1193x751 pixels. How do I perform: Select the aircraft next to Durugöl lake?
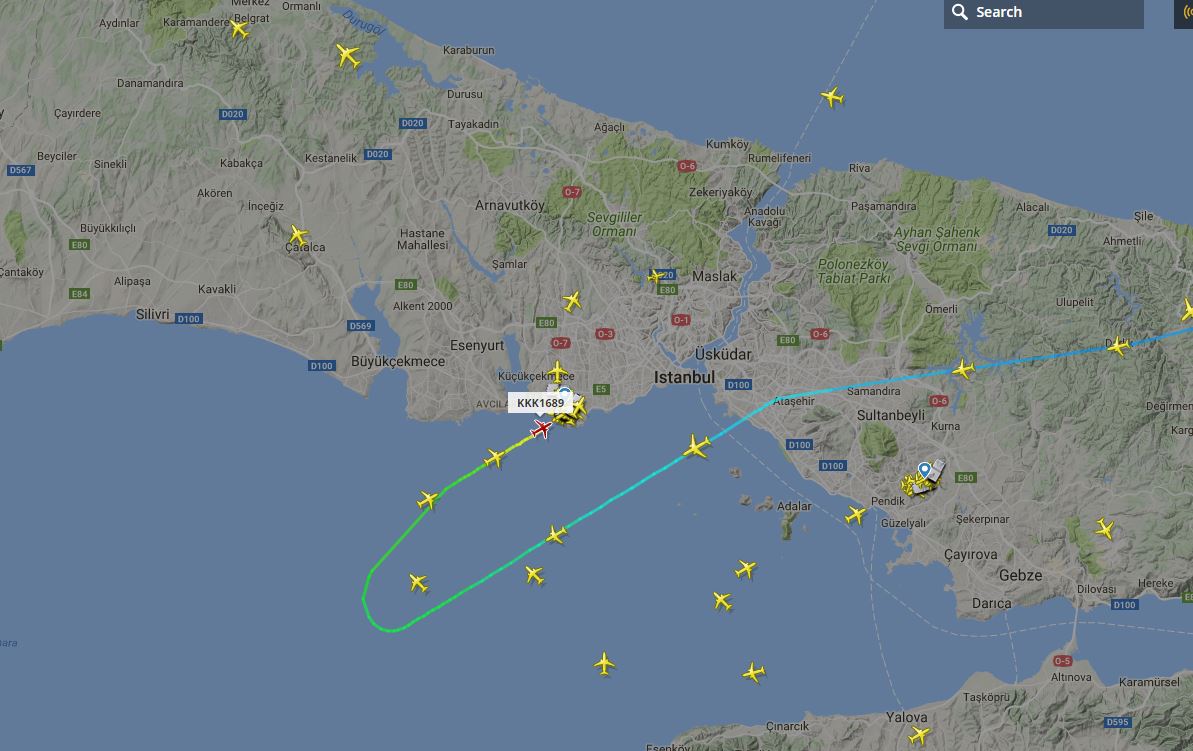tap(348, 56)
